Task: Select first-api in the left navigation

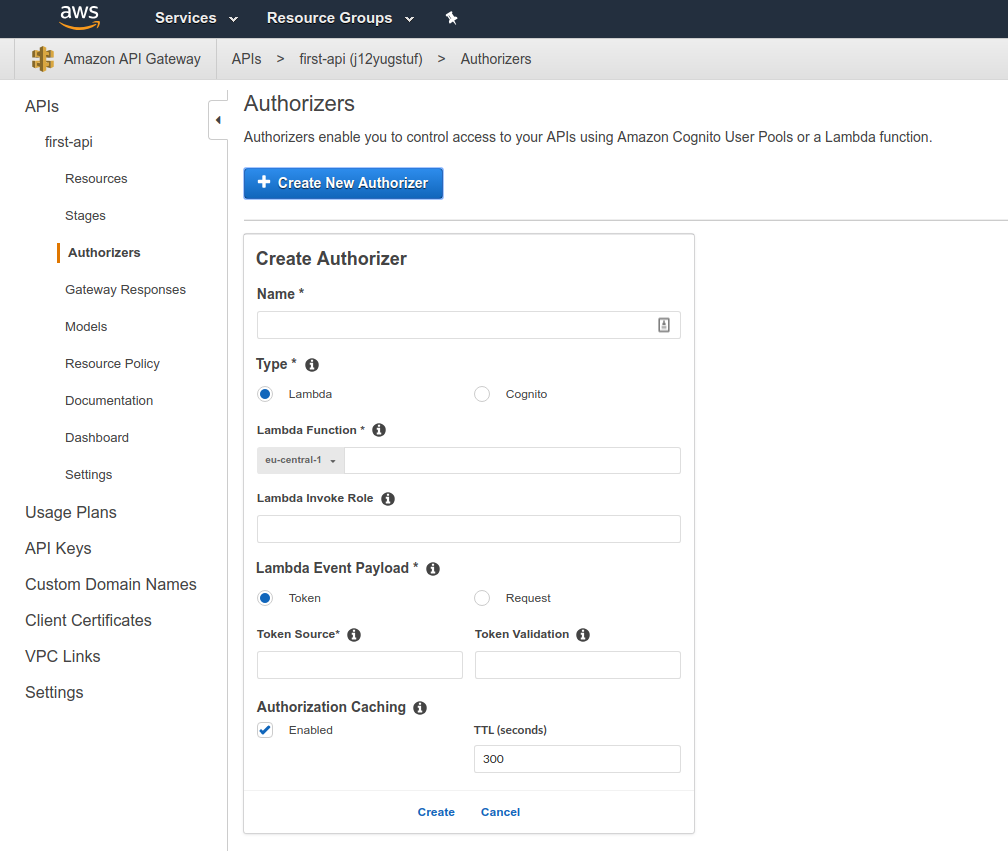Action: 69,142
